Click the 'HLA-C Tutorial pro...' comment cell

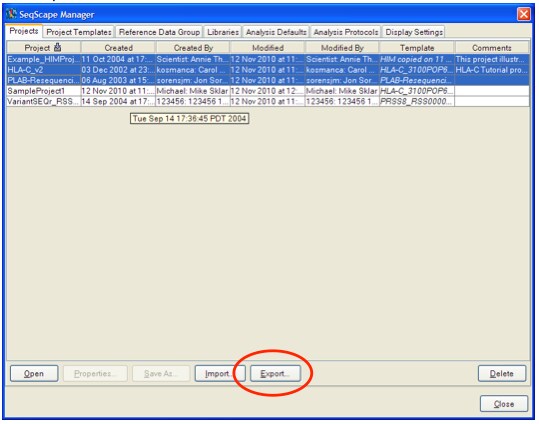492,70
